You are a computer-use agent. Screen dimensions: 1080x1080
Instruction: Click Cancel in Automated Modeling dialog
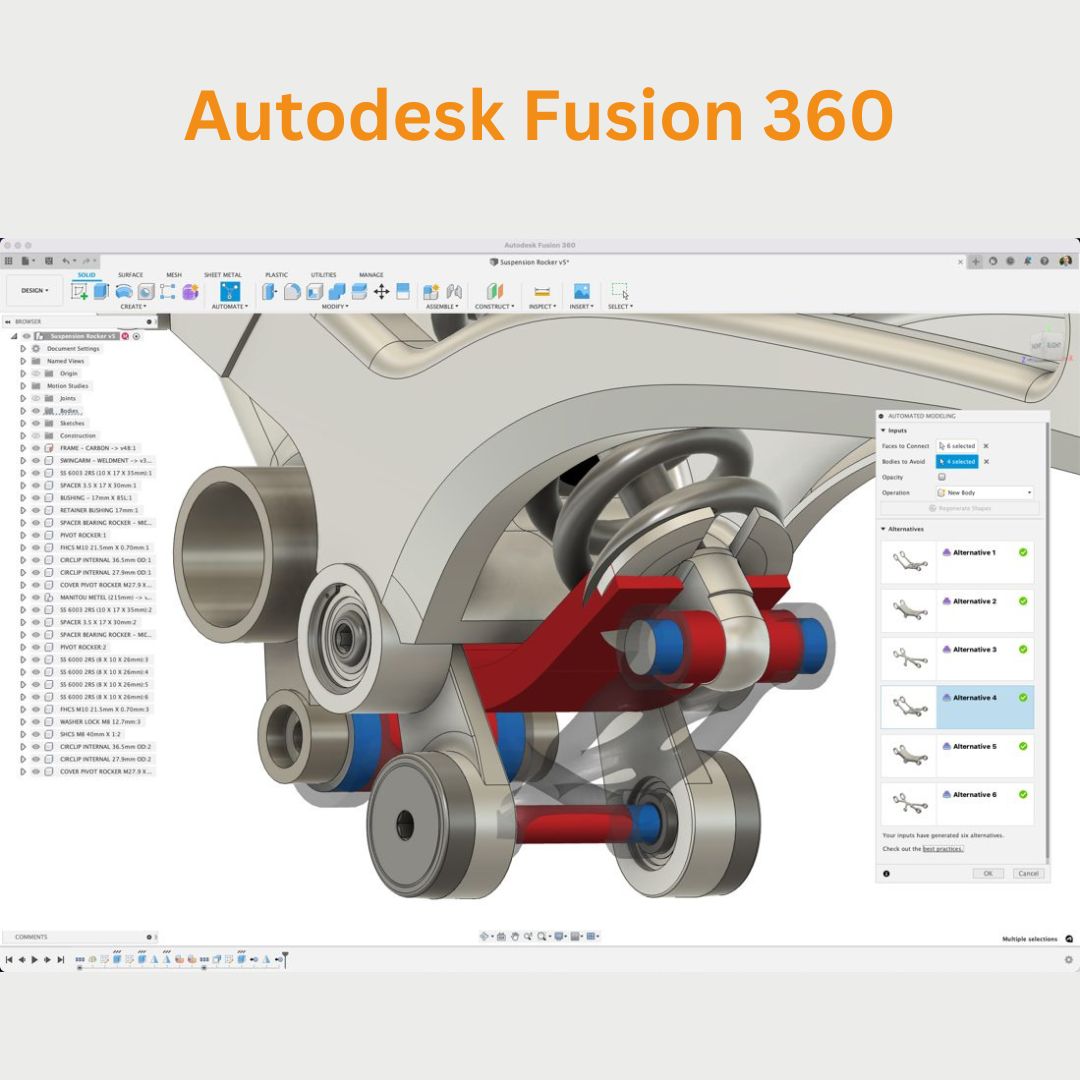pyautogui.click(x=1028, y=873)
